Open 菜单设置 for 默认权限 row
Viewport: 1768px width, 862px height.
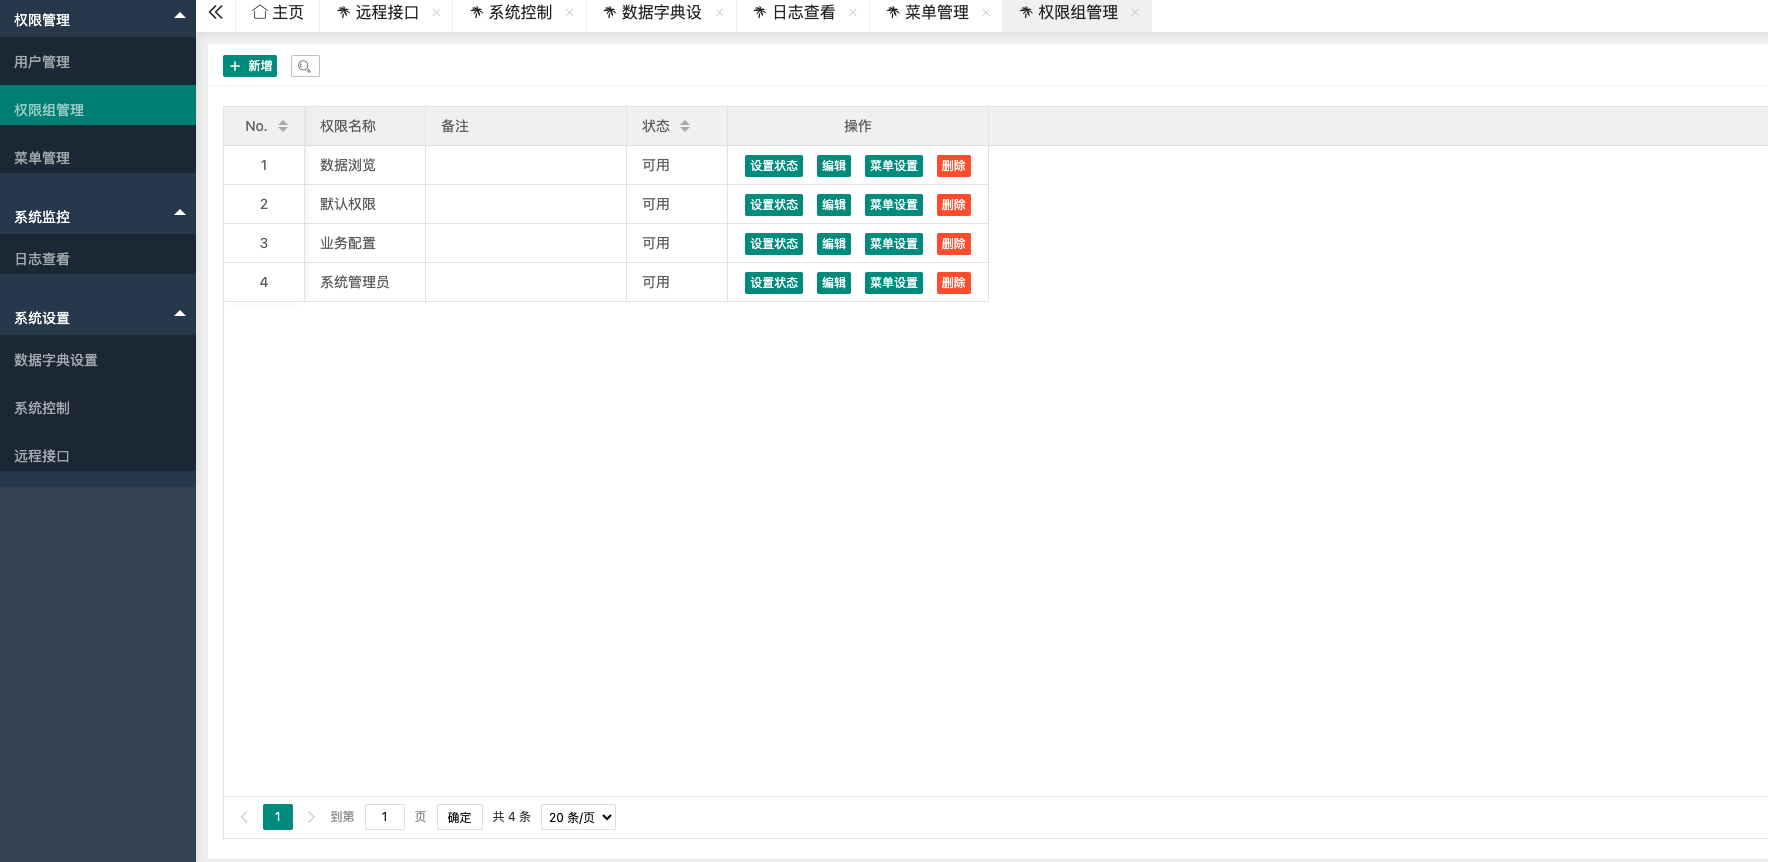pos(894,205)
